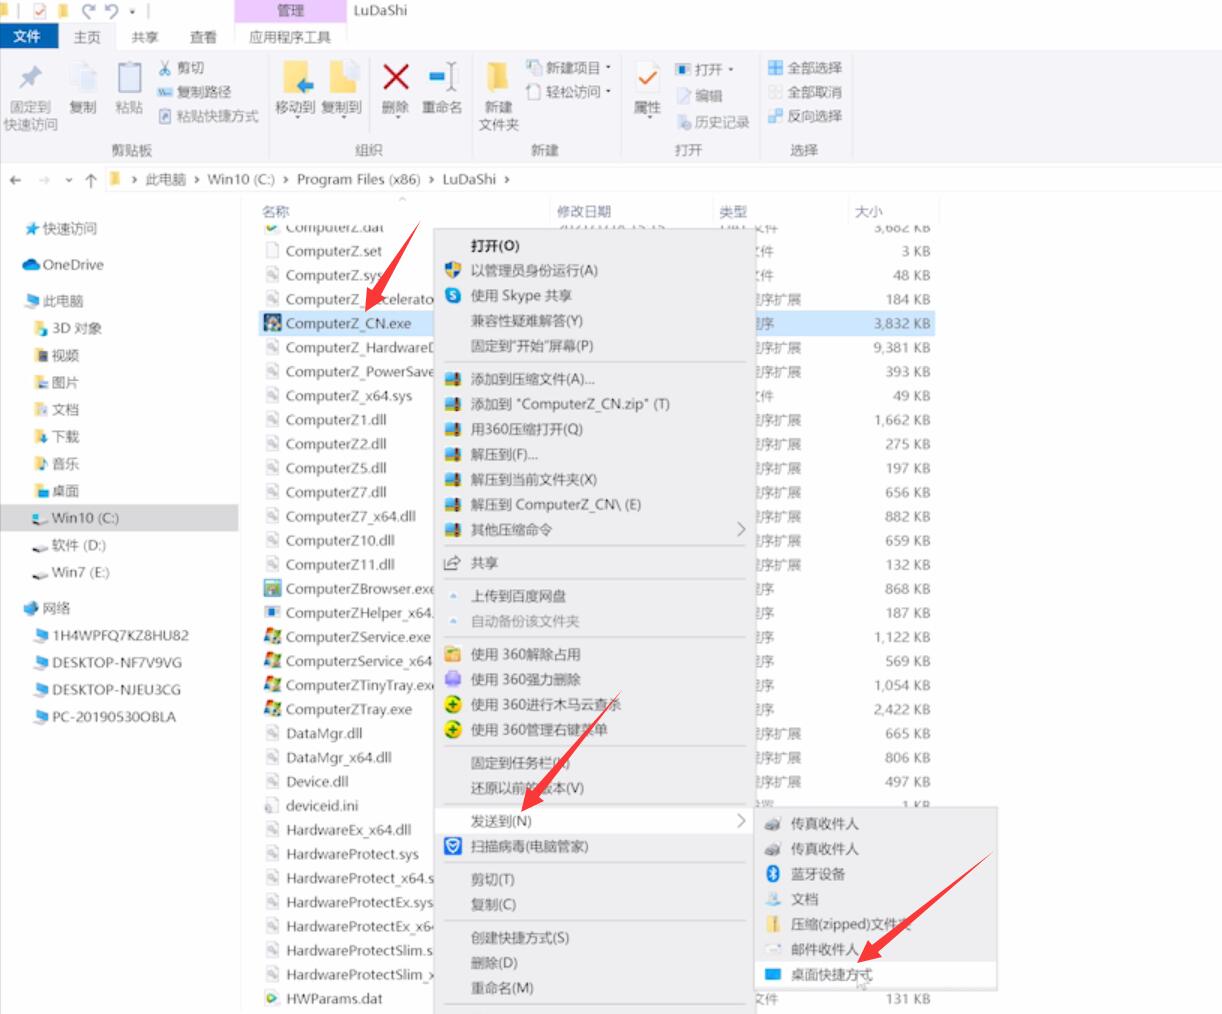Click Program Files (x86) in address path
This screenshot has width=1222, height=1014.
click(x=358, y=179)
